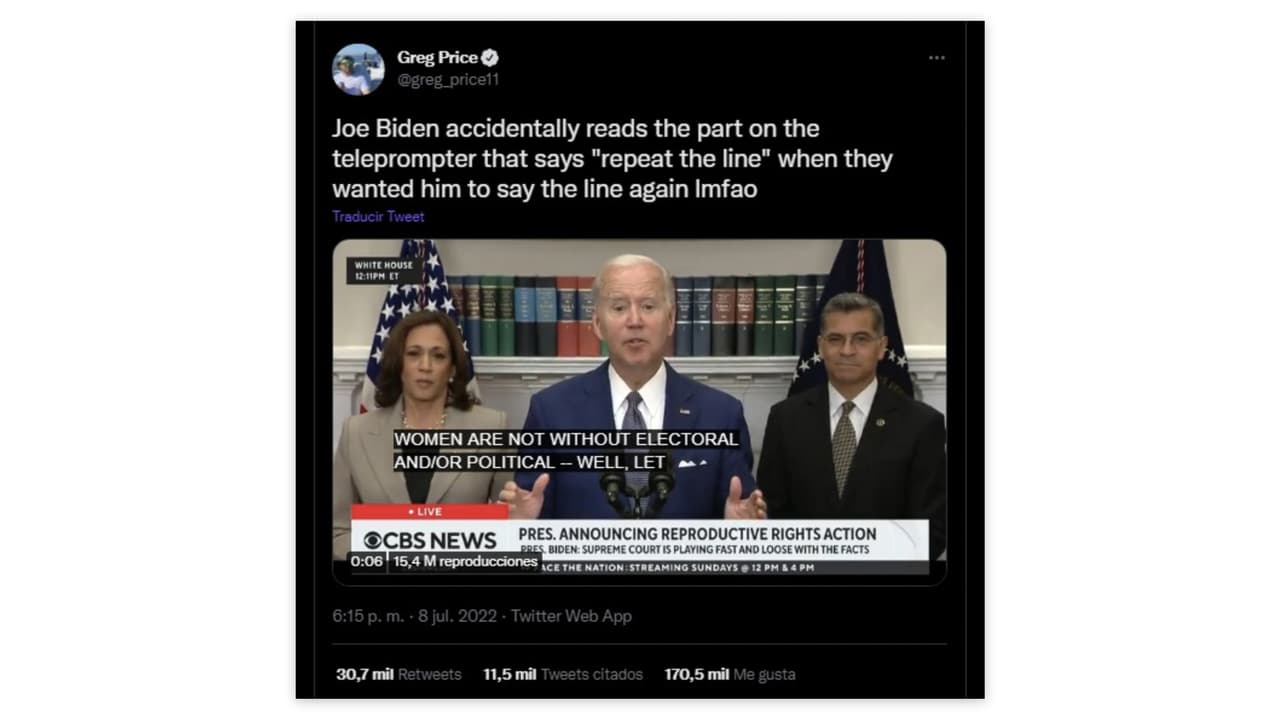Open the @greg_price11 handle link

coord(447,80)
